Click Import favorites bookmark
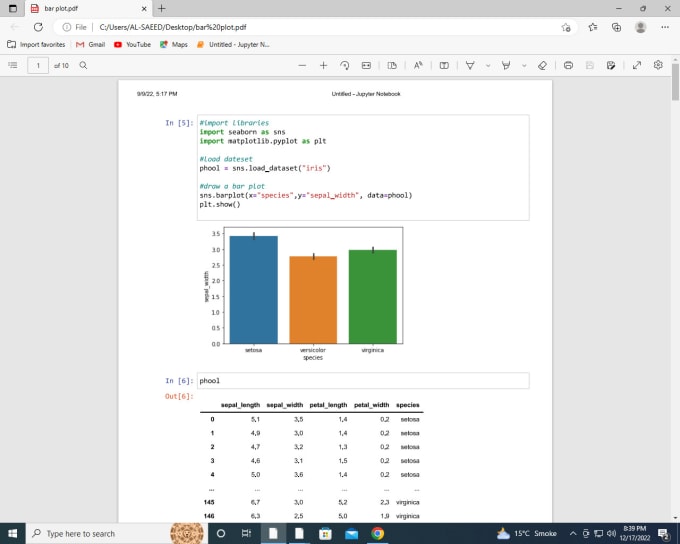Image resolution: width=680 pixels, height=544 pixels. click(36, 44)
